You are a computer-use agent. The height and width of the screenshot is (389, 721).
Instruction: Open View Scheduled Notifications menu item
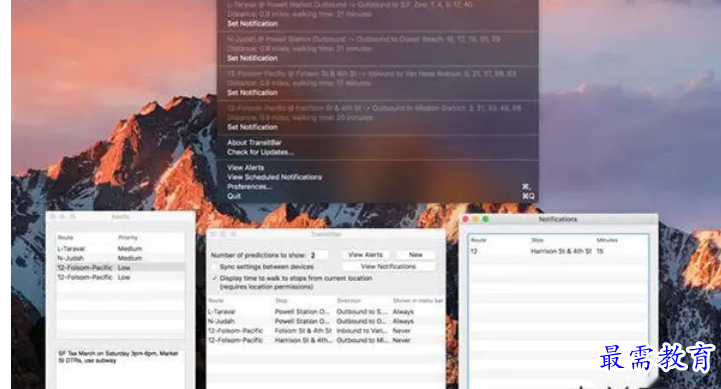(x=275, y=177)
